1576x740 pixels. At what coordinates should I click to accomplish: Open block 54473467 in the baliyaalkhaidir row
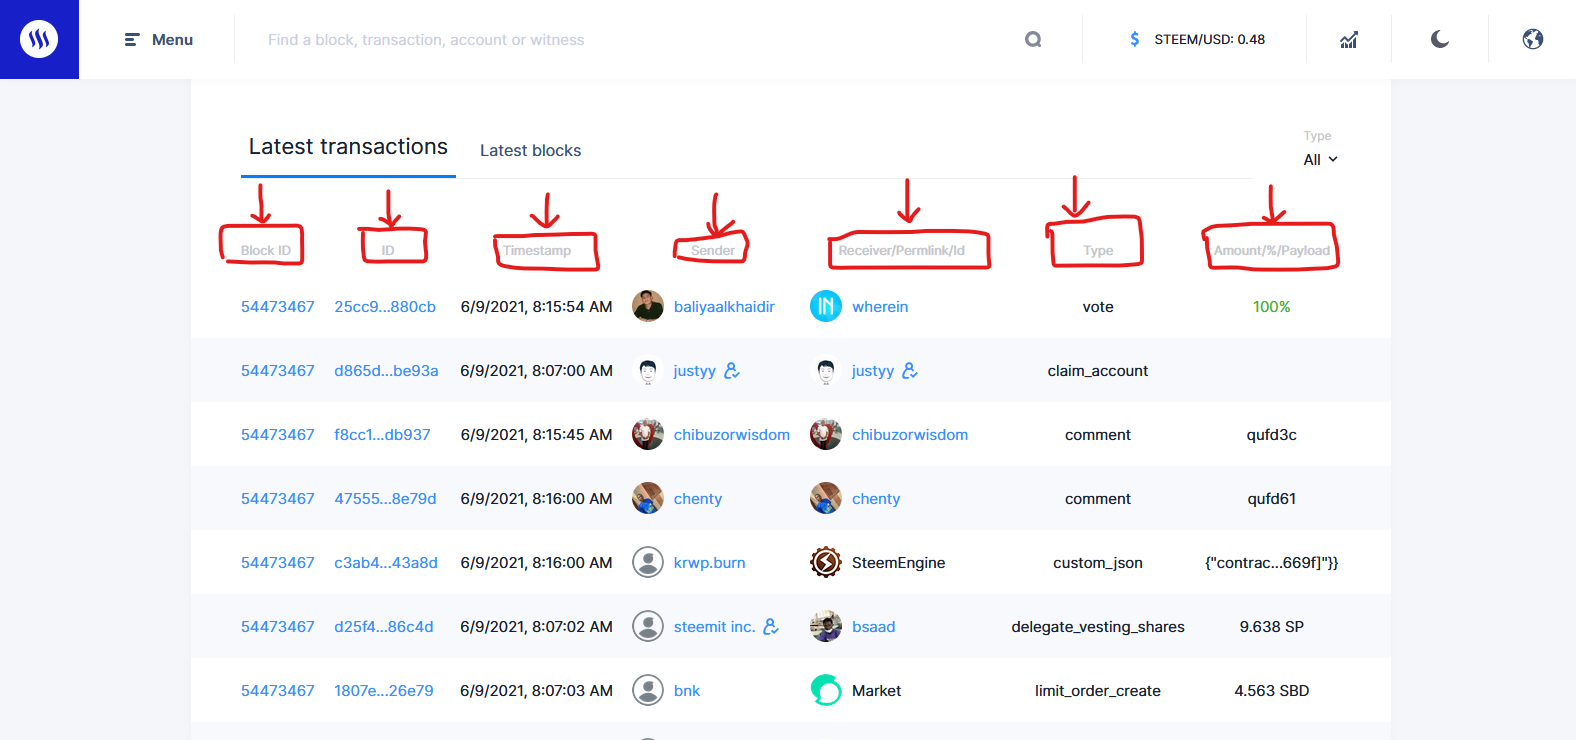click(x=278, y=307)
